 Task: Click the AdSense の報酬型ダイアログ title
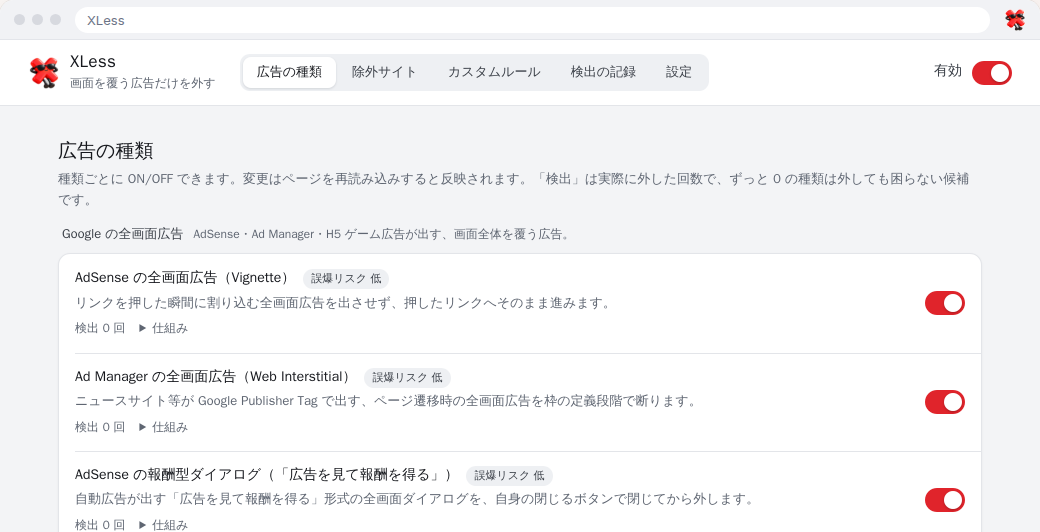pos(266,475)
